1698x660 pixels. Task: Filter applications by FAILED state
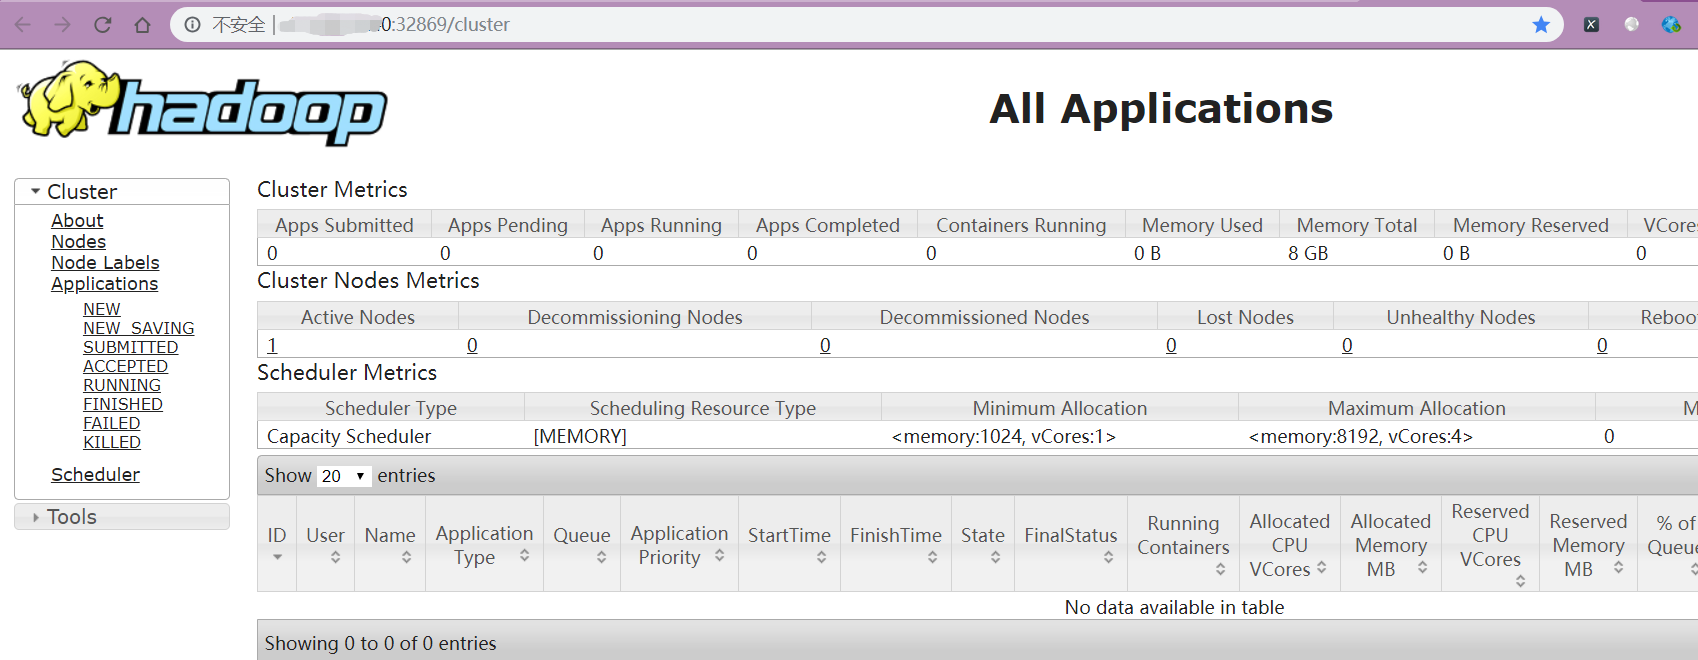click(111, 423)
